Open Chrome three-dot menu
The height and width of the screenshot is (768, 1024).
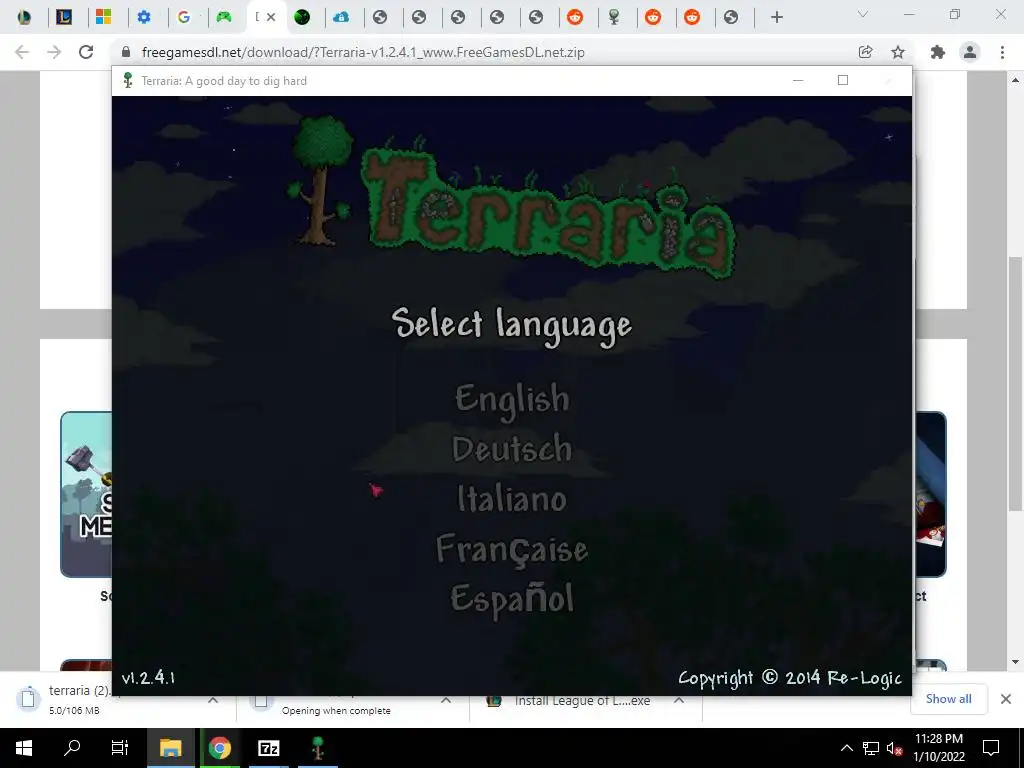1002,52
